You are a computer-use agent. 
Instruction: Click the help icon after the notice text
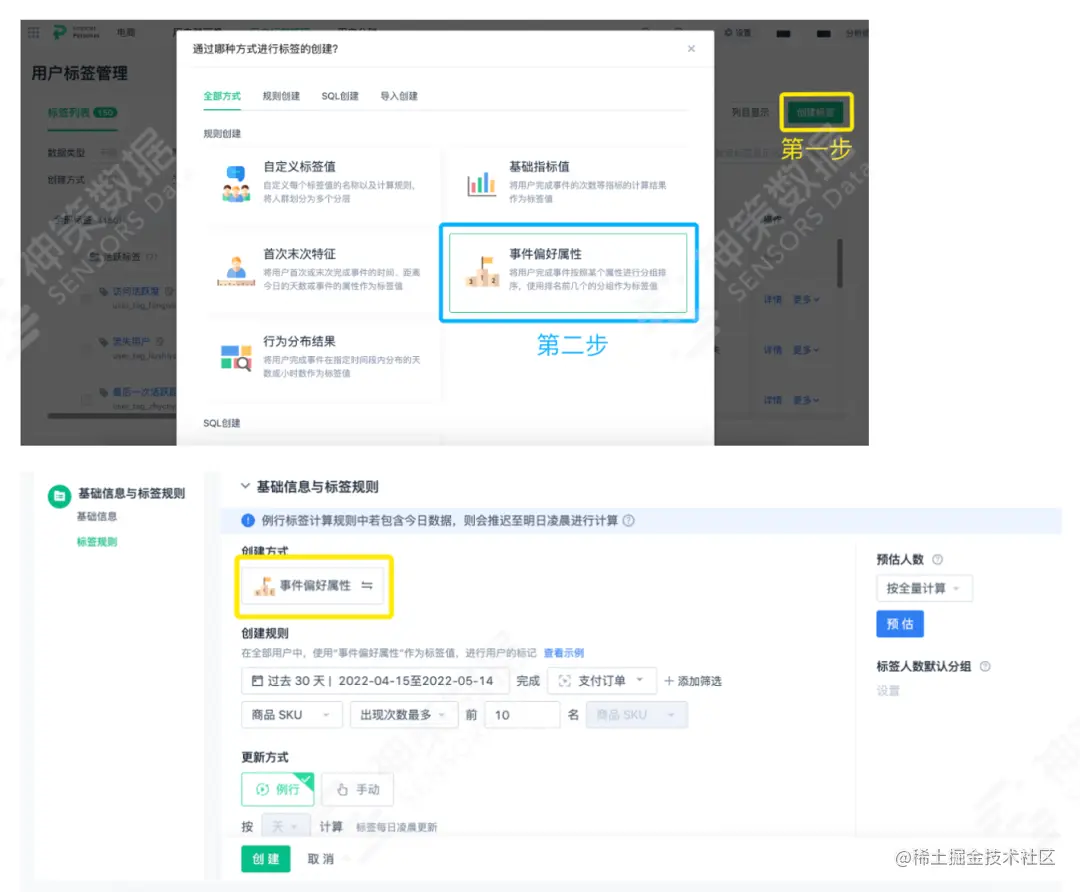tap(629, 521)
